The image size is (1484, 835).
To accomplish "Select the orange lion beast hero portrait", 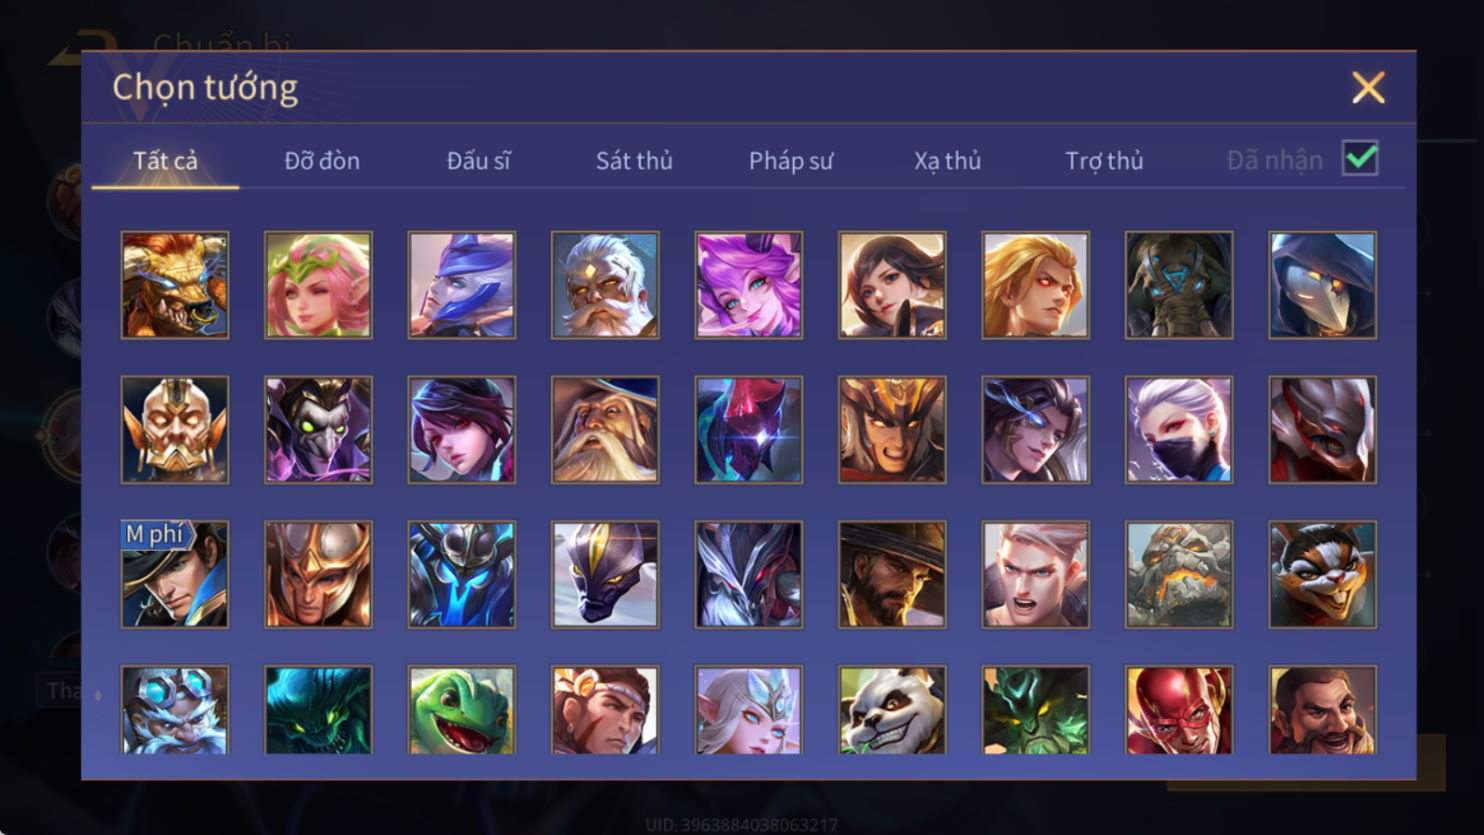I will [175, 285].
